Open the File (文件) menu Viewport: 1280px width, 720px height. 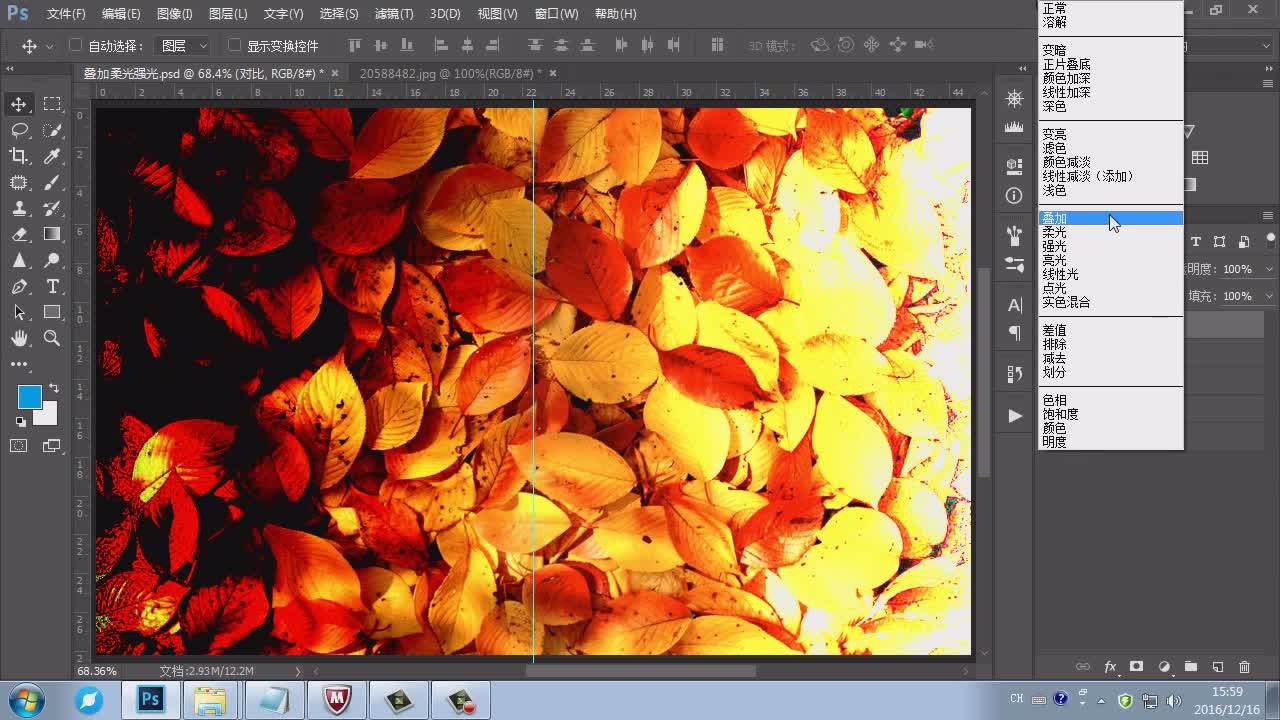(x=66, y=14)
